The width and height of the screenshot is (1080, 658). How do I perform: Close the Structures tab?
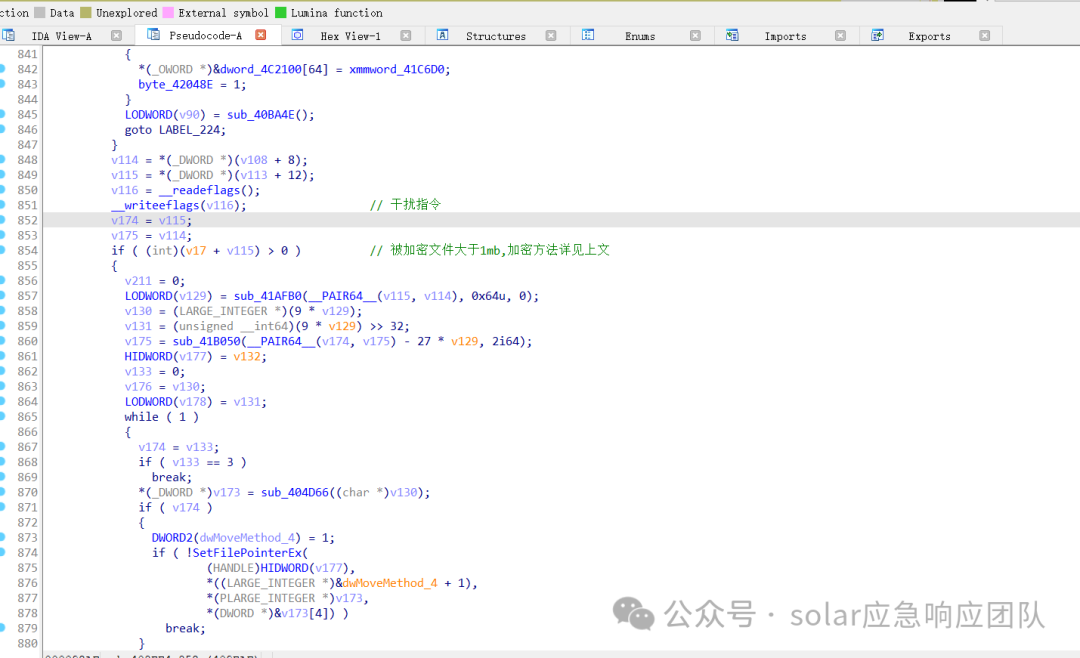click(551, 36)
